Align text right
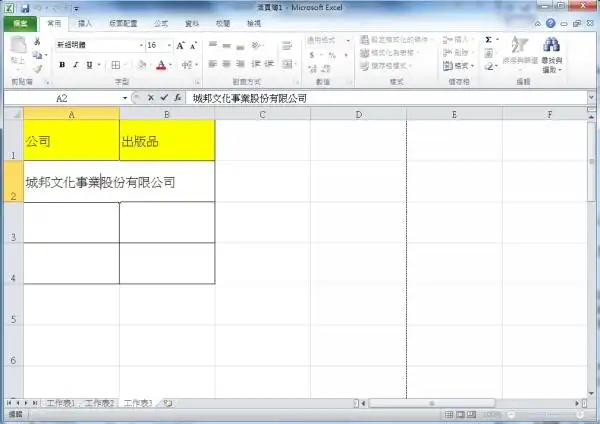 click(x=240, y=64)
